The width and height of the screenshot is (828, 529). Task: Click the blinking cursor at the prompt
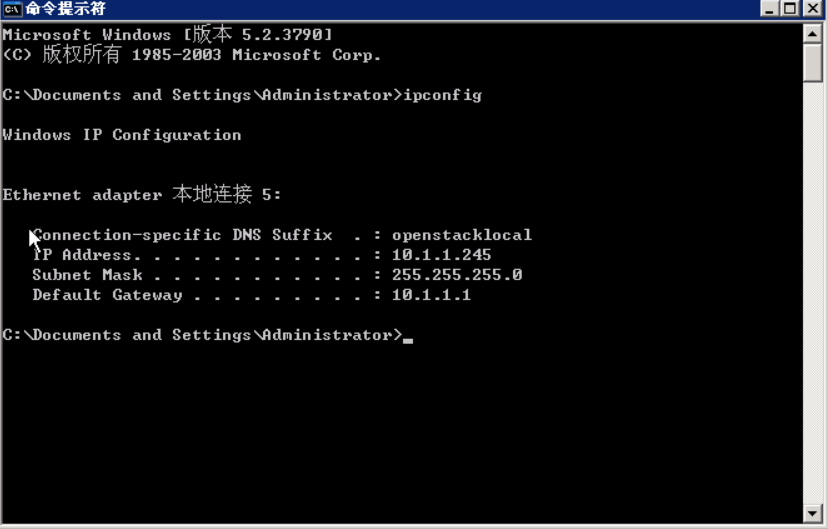click(x=408, y=341)
